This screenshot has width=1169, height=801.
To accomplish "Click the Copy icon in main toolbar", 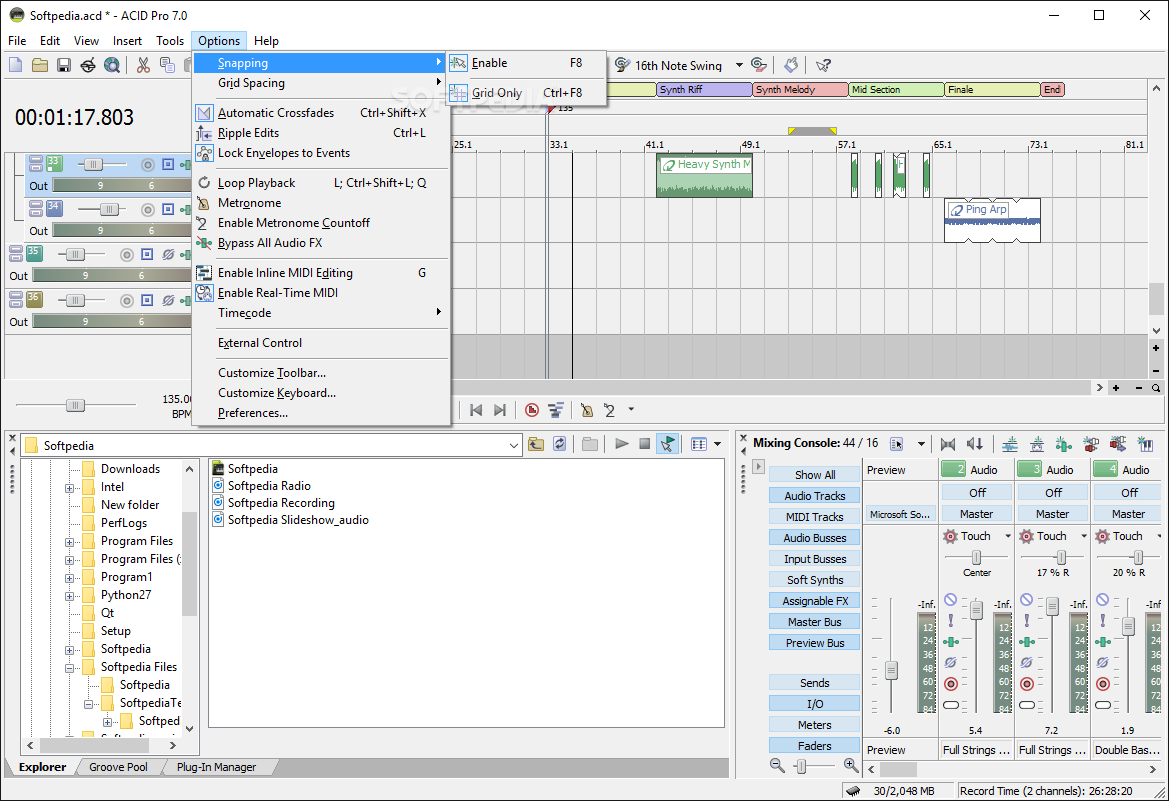I will tap(167, 65).
